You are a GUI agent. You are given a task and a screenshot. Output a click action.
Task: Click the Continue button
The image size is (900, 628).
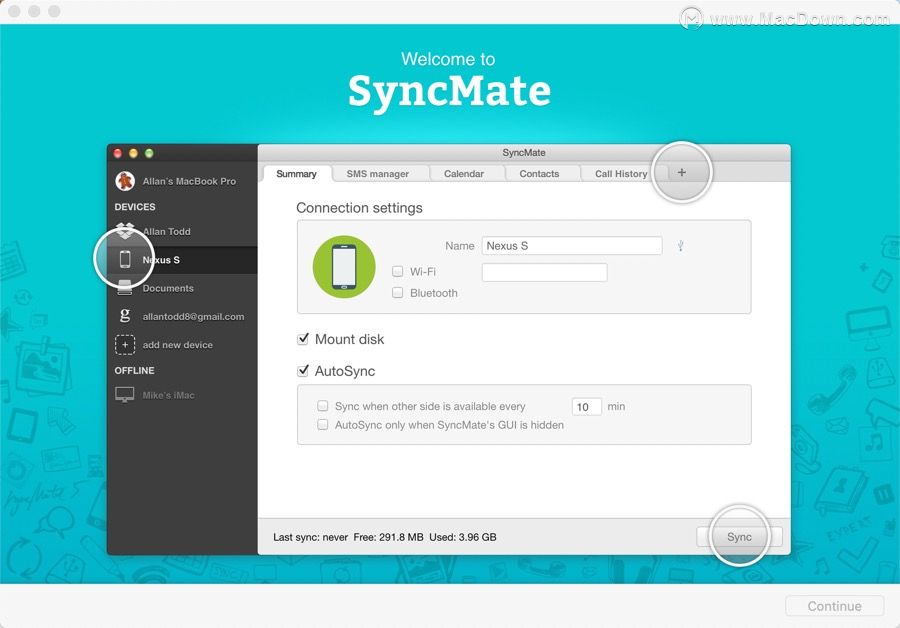834,606
